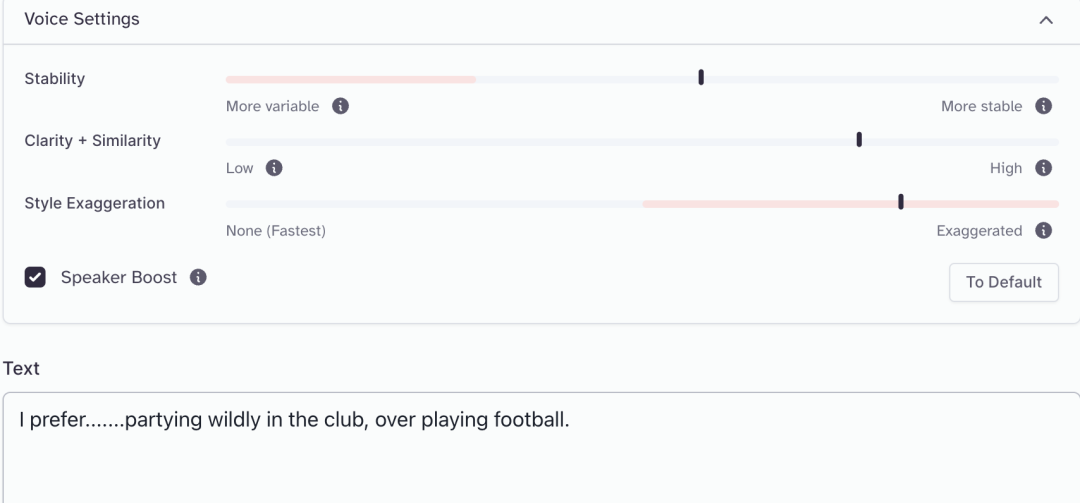Click the None (Fastest) label
Screen dimensions: 1080x503
[276, 231]
